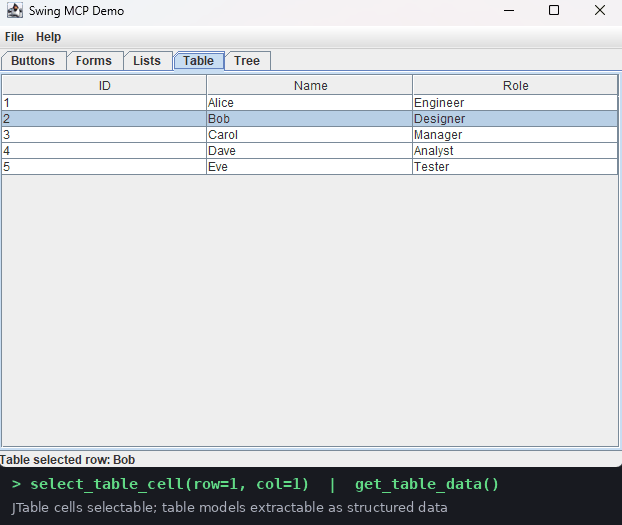Select the ID cell in Alice's row
The height and width of the screenshot is (525, 622).
point(104,103)
